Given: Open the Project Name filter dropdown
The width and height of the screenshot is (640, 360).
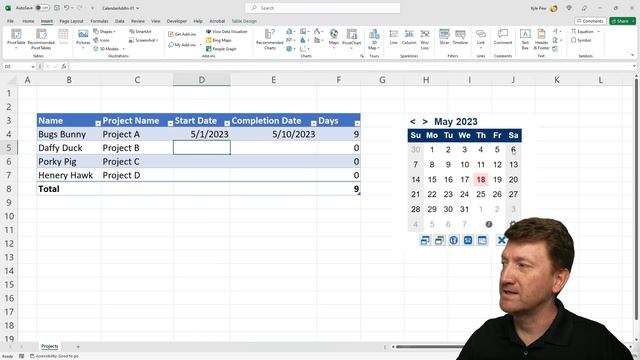Looking at the screenshot, I should [170, 123].
